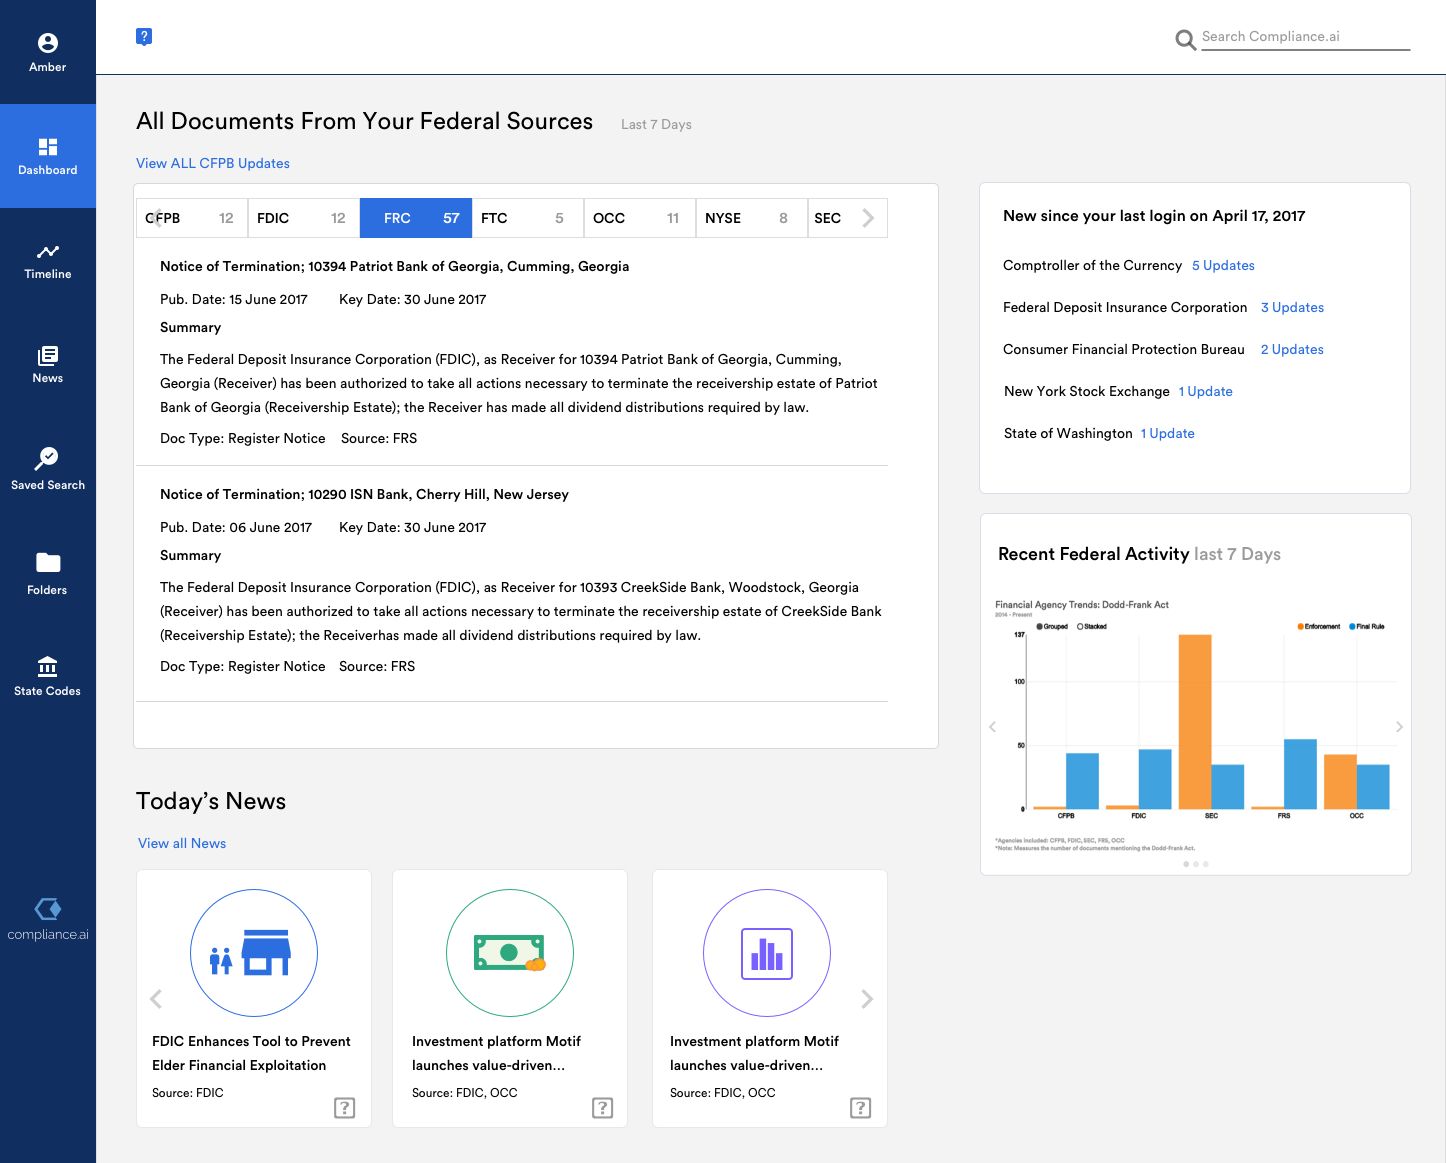The height and width of the screenshot is (1163, 1446).
Task: Open Consumer Financial Protection Bureau 2 Updates
Action: click(1292, 349)
